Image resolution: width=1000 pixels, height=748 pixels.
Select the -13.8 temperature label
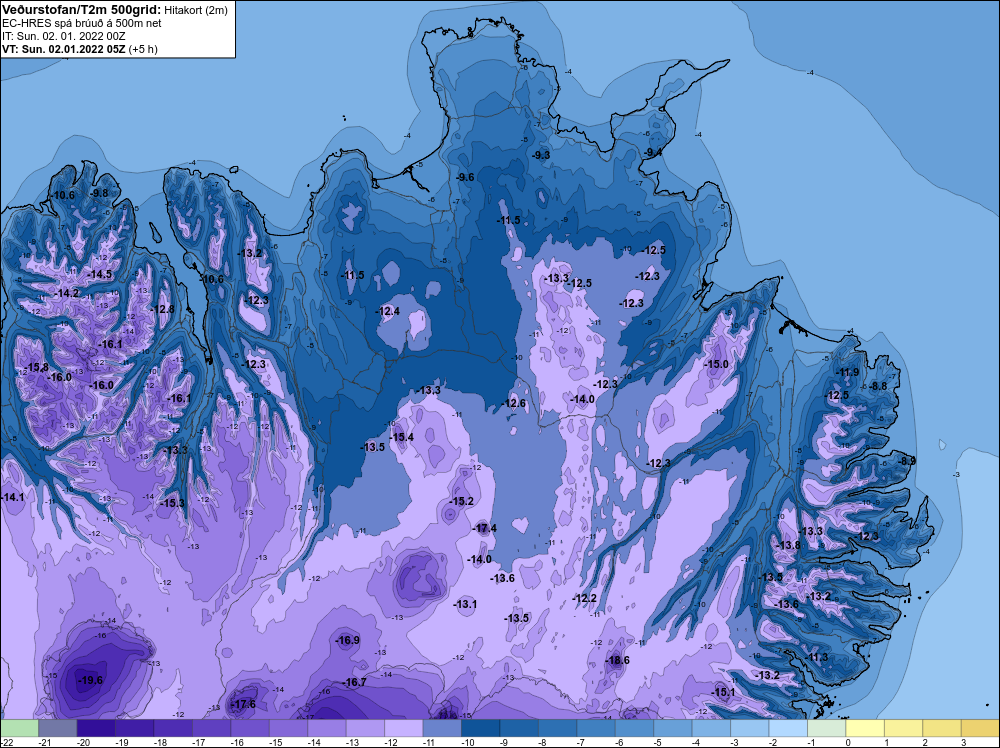point(789,545)
